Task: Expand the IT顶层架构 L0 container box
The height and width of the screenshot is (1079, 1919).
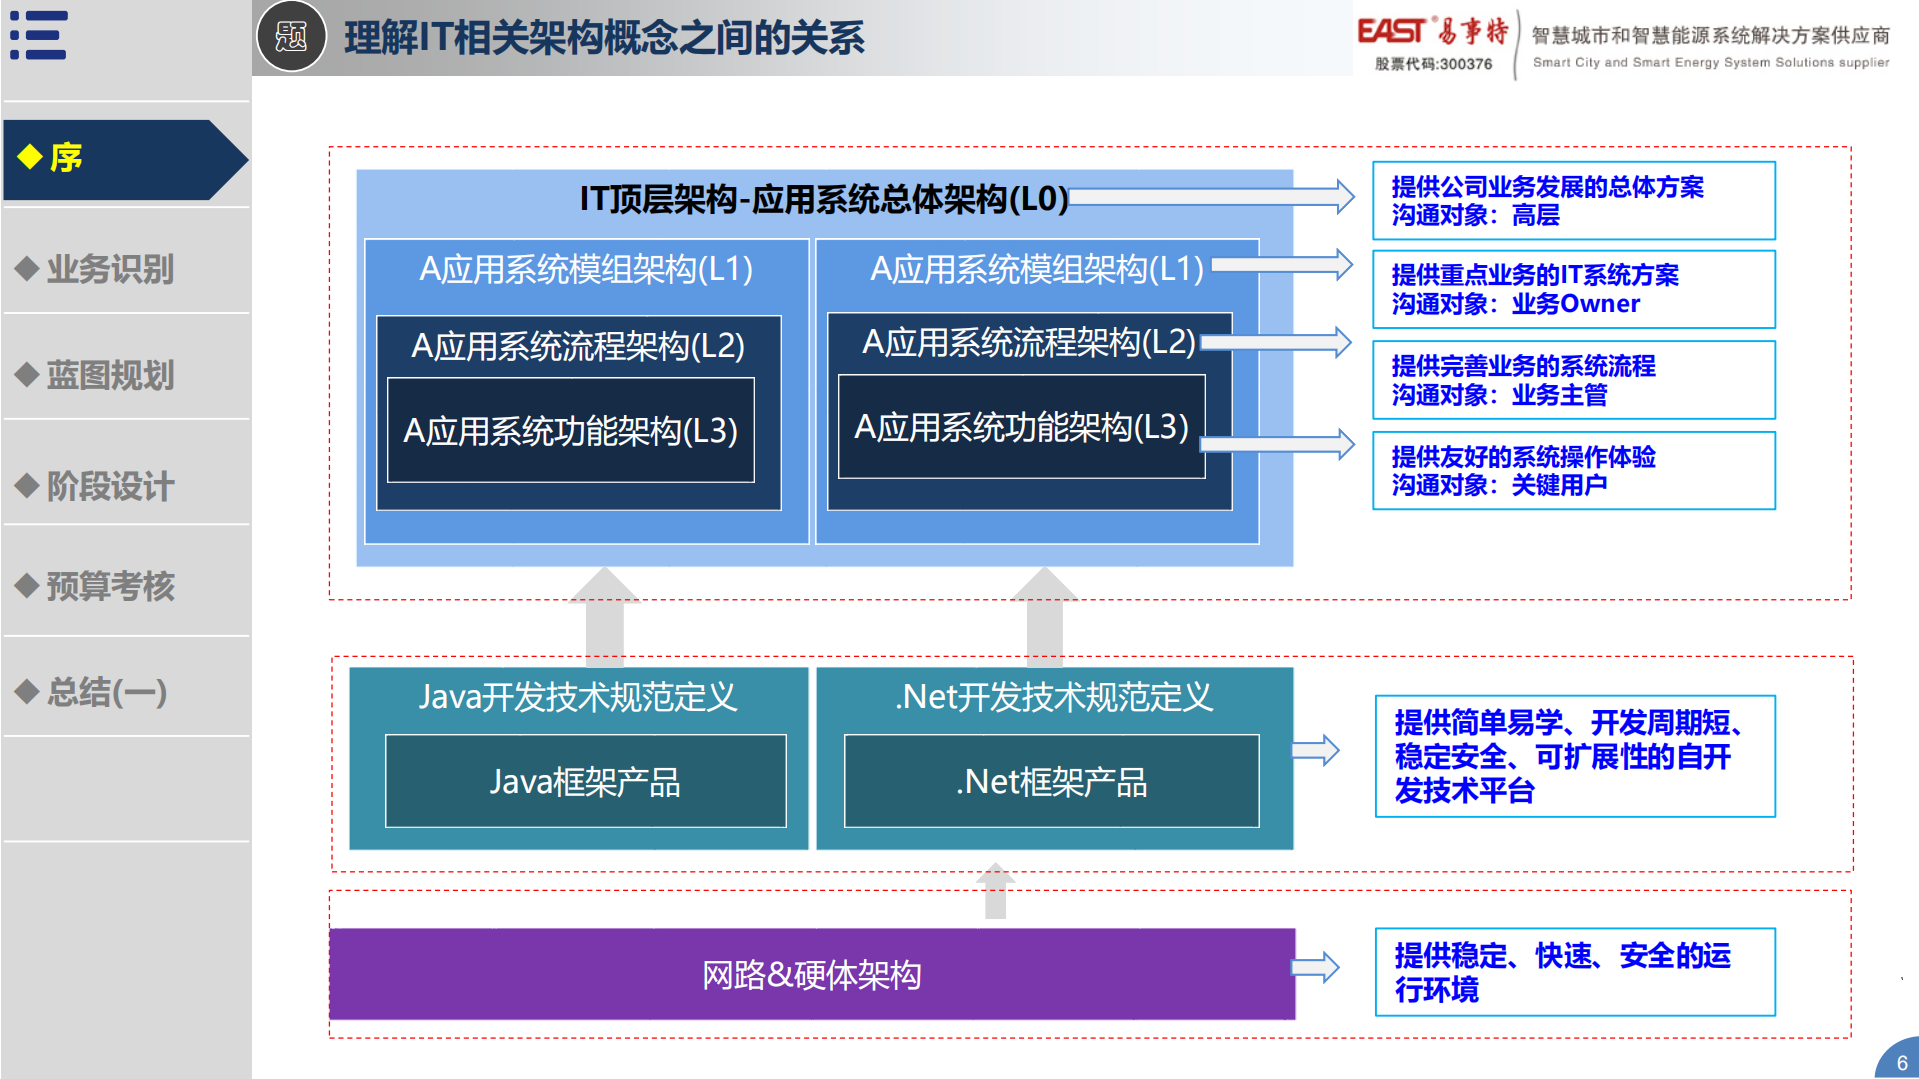Action: point(824,198)
